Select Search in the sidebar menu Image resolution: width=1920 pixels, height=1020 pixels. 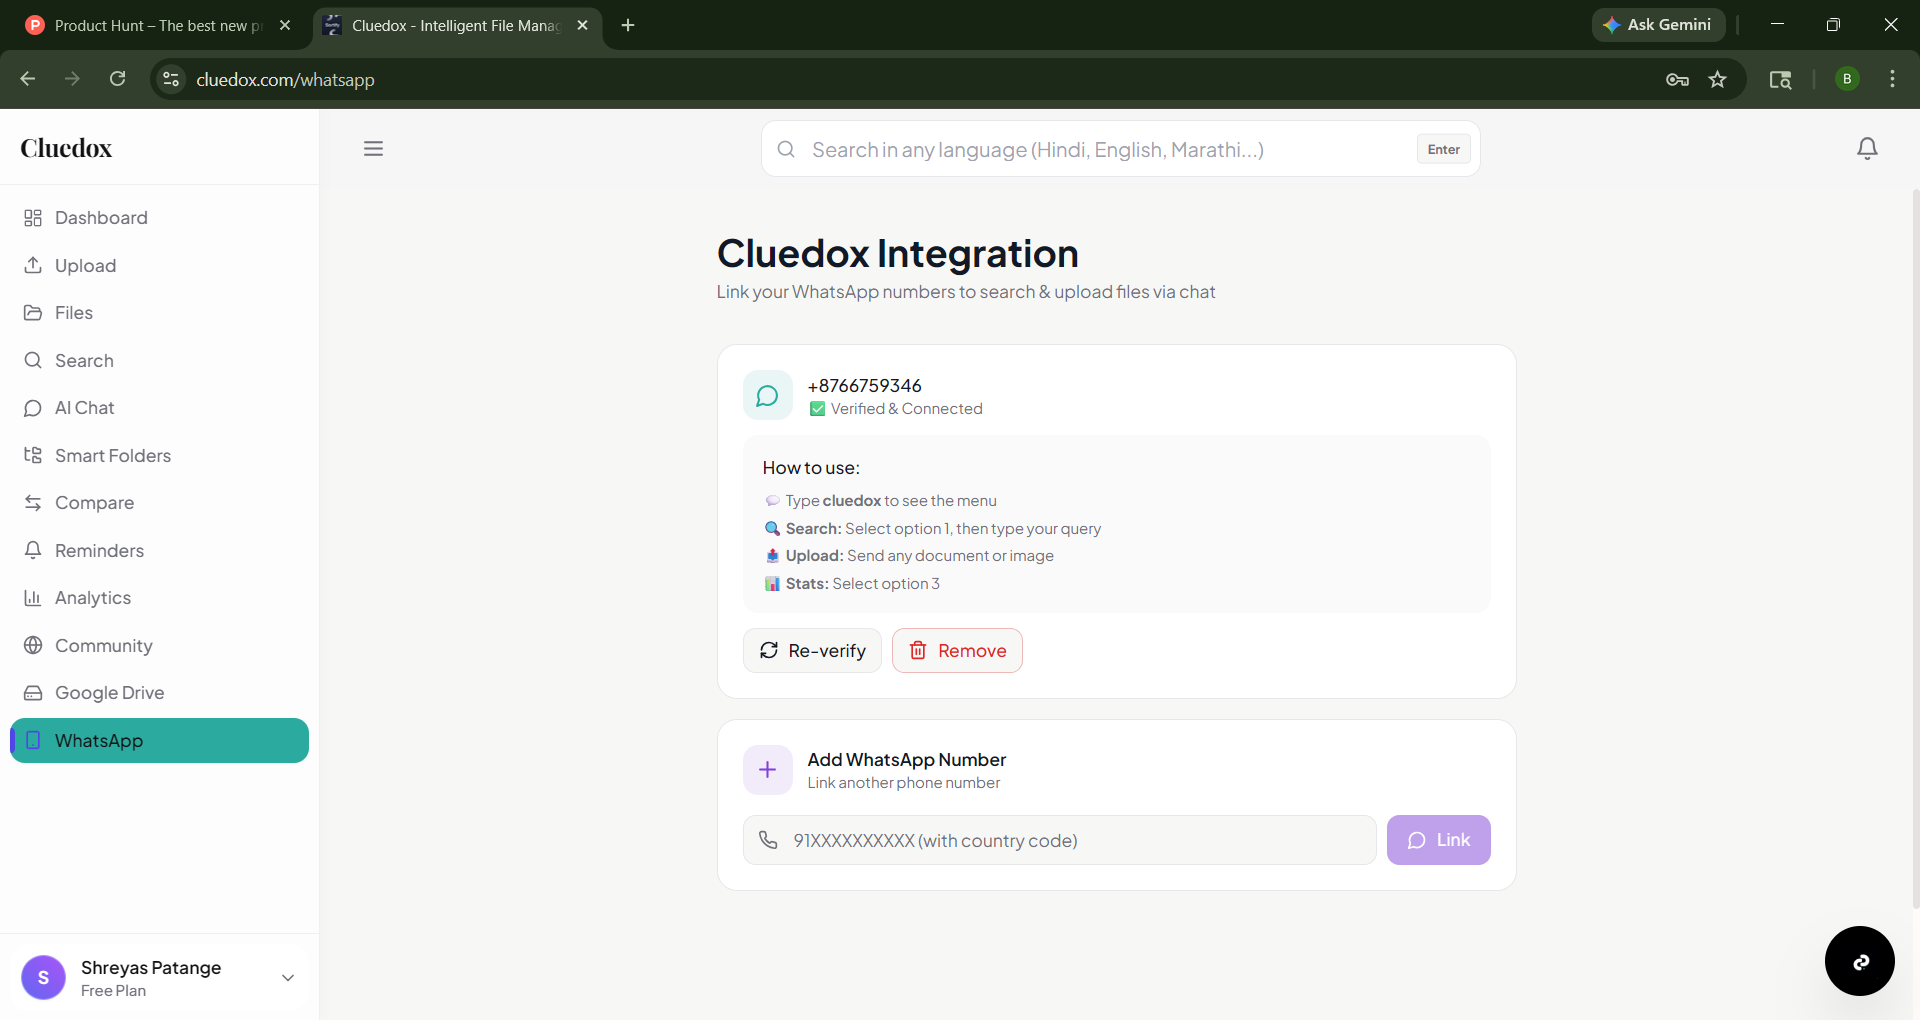coord(159,360)
